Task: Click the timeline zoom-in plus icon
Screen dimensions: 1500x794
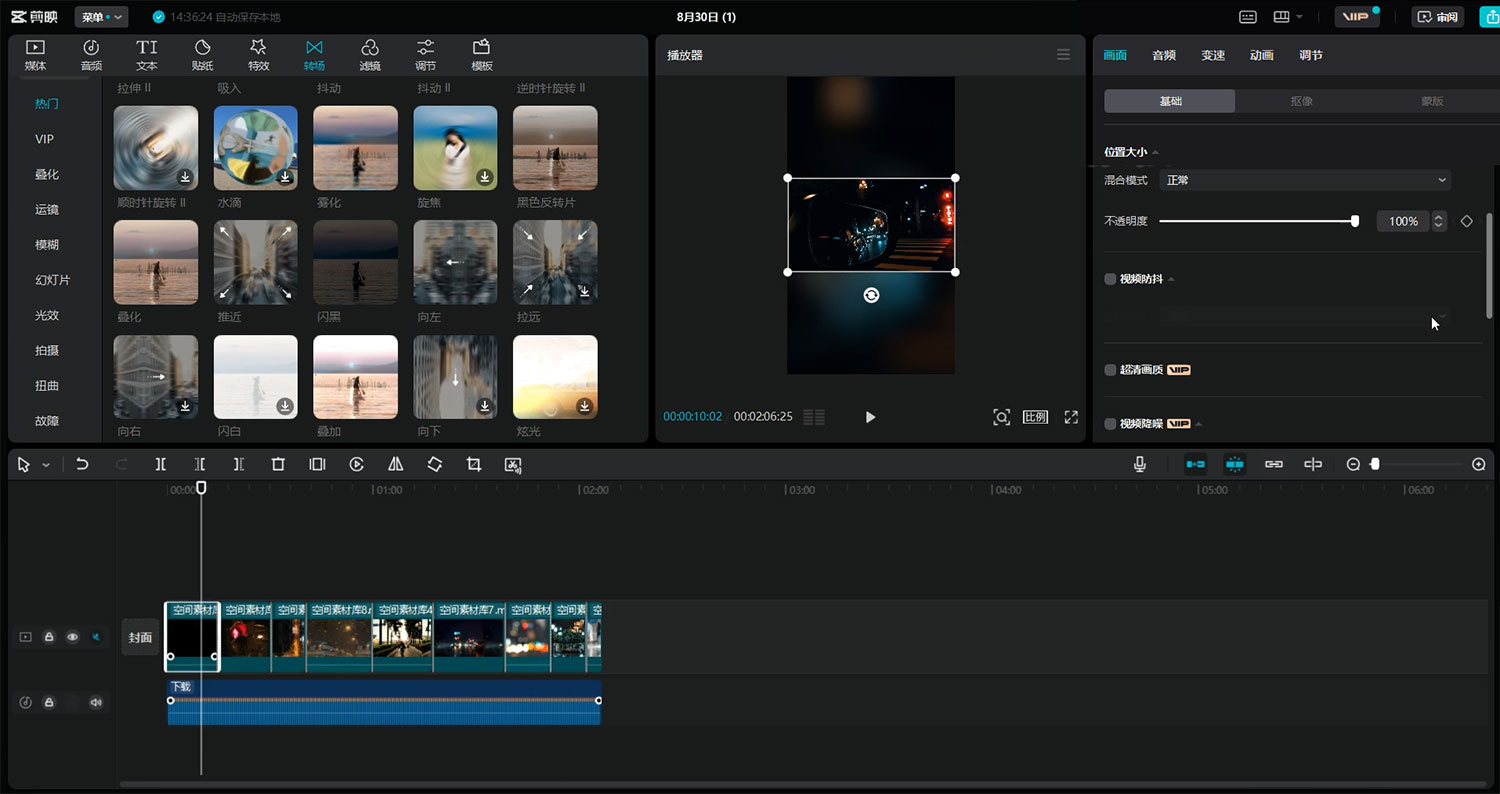Action: coord(1479,464)
